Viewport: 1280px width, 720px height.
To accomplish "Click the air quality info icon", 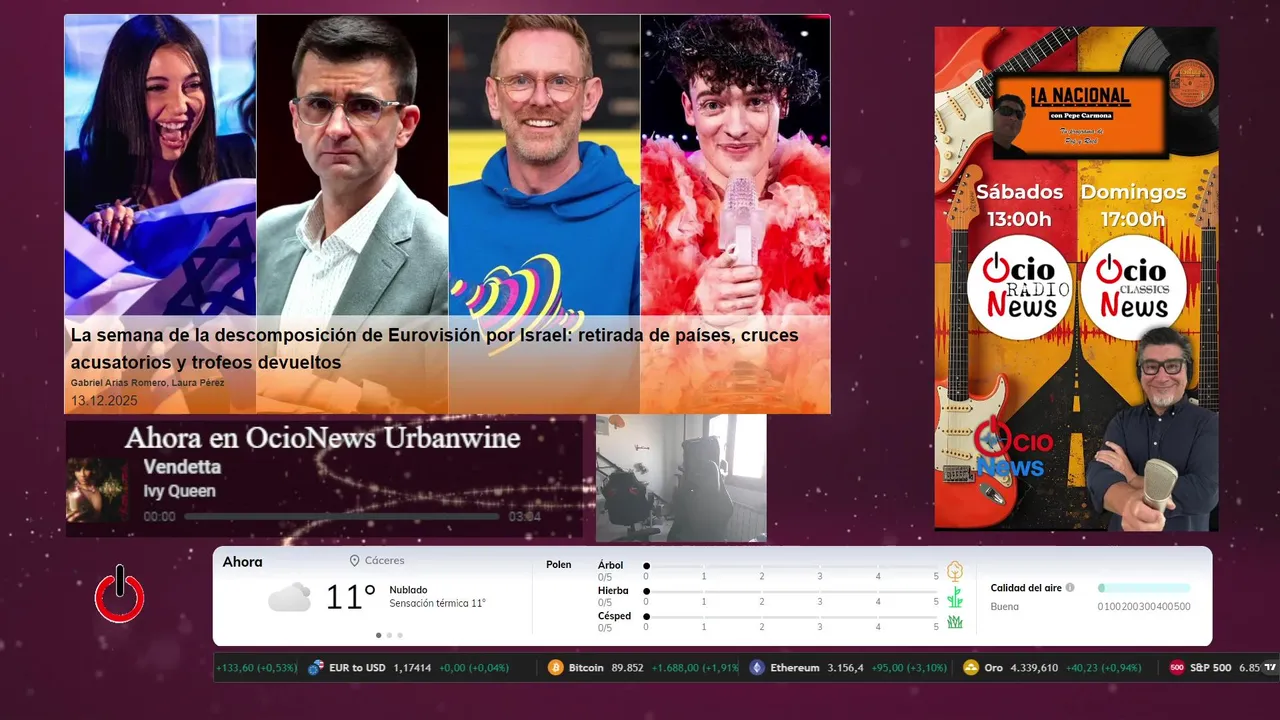I will click(x=1070, y=588).
